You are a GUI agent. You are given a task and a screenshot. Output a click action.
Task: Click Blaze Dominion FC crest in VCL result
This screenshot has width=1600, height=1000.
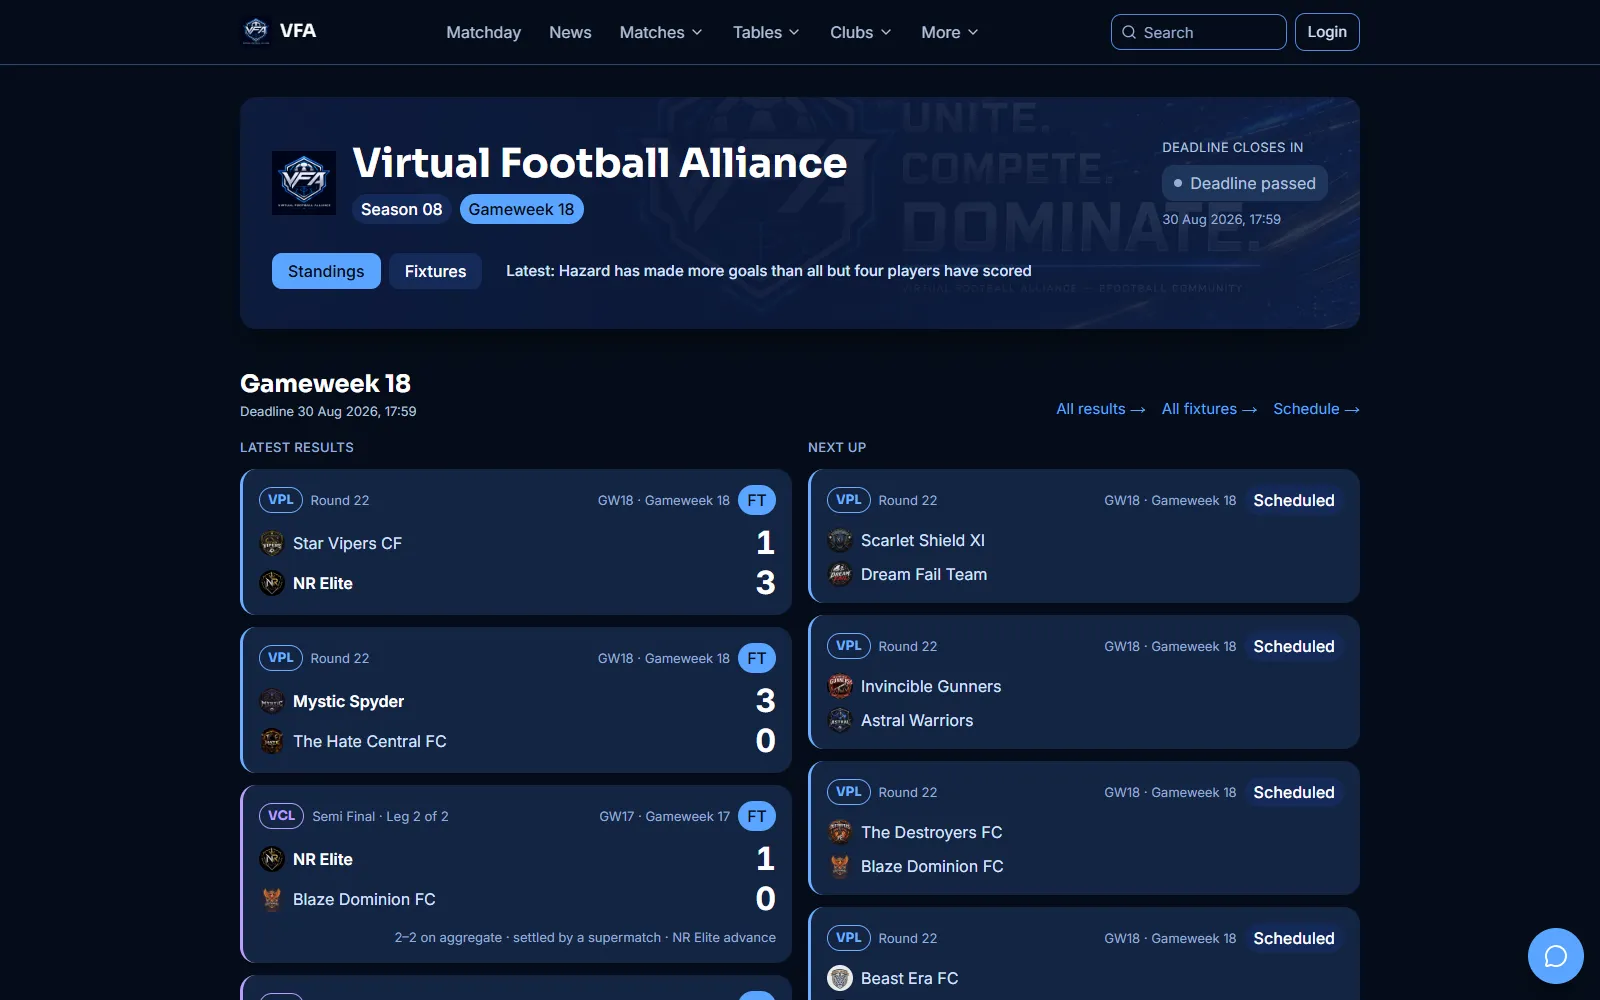[272, 899]
